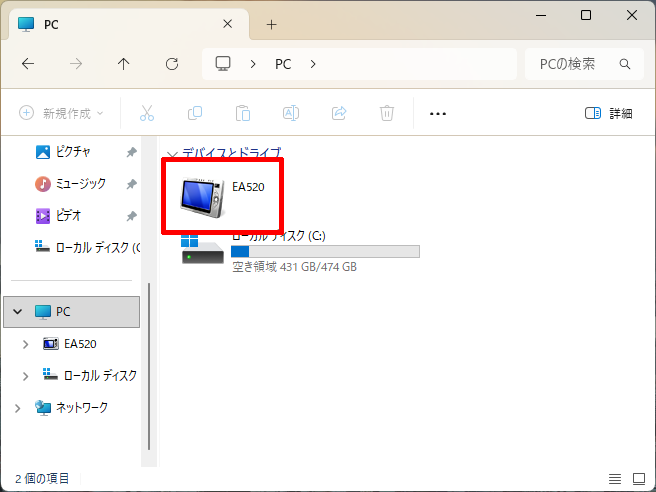Click the Rename icon in toolbar
Image resolution: width=656 pixels, height=492 pixels.
(290, 113)
